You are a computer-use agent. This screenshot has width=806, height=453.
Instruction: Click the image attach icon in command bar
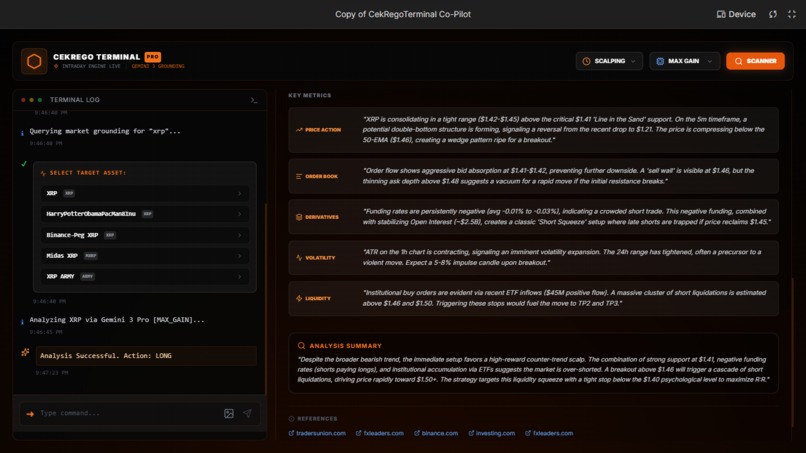pyautogui.click(x=229, y=413)
